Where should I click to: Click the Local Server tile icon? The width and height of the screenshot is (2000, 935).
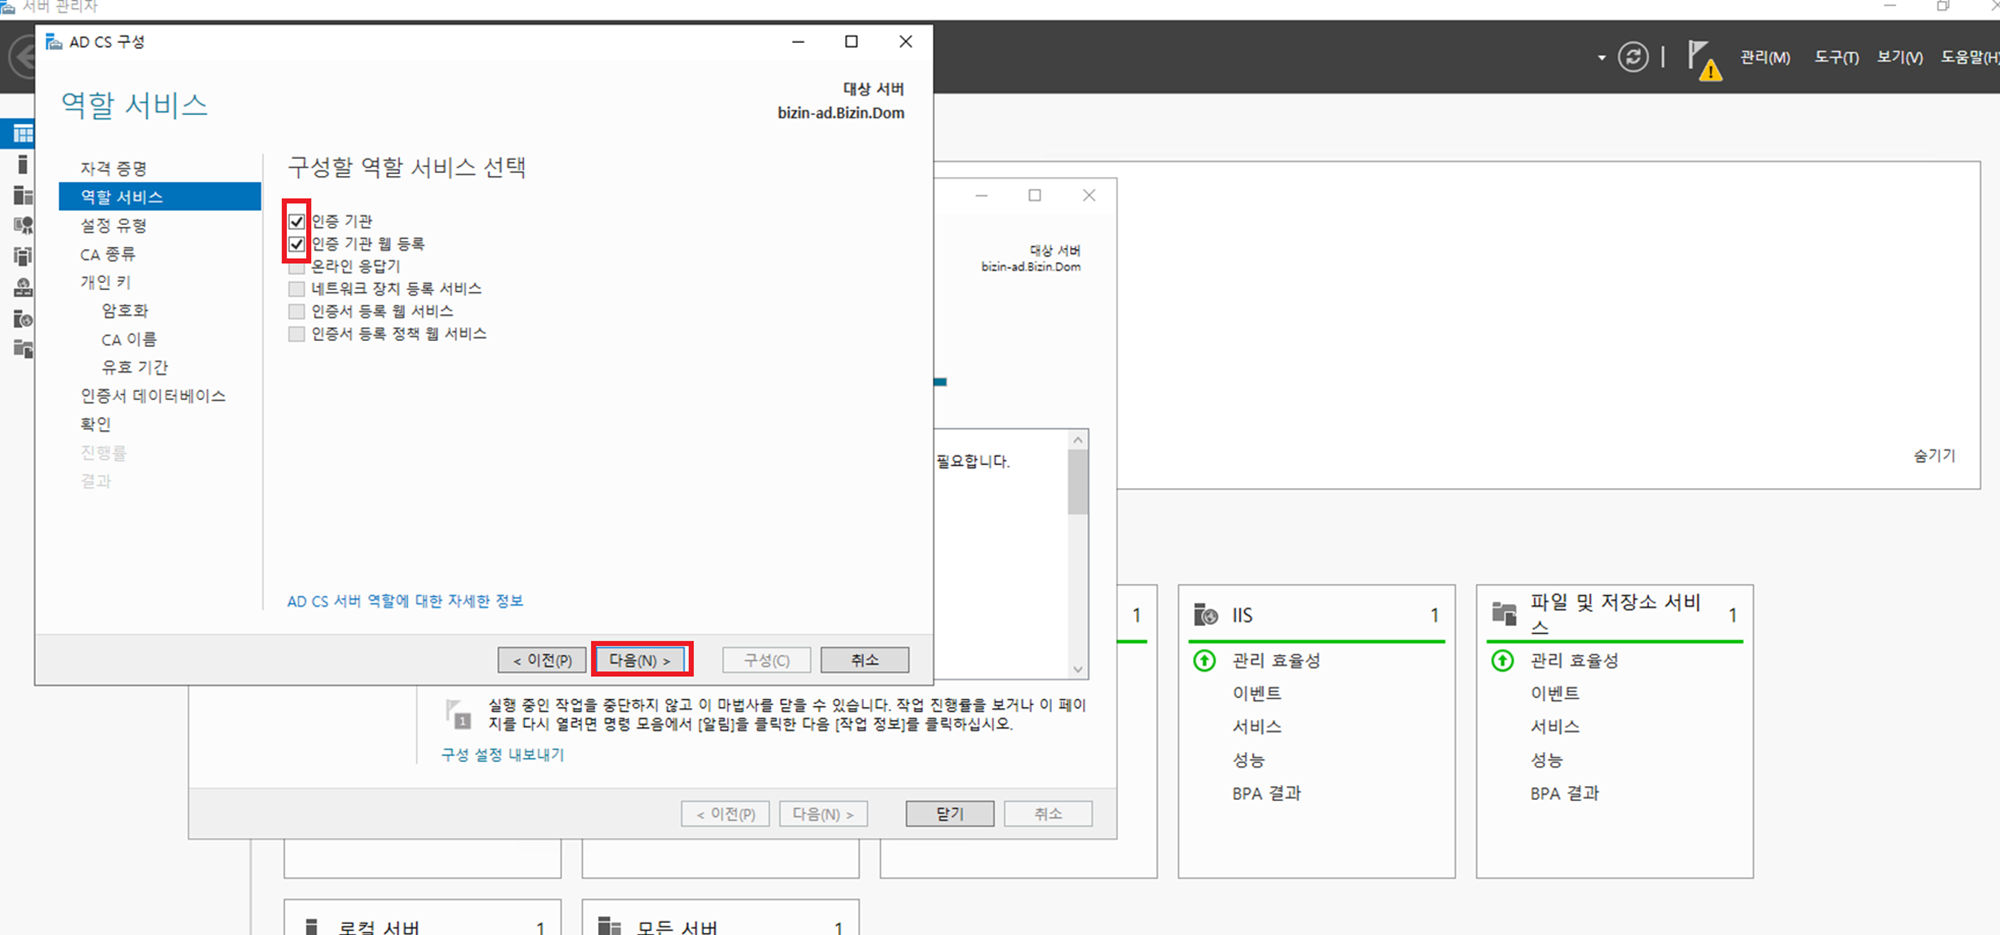[312, 927]
